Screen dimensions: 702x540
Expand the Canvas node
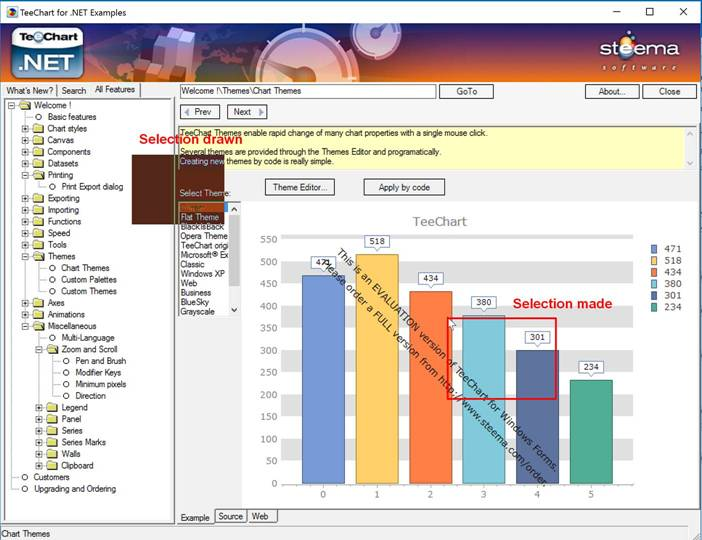26,140
